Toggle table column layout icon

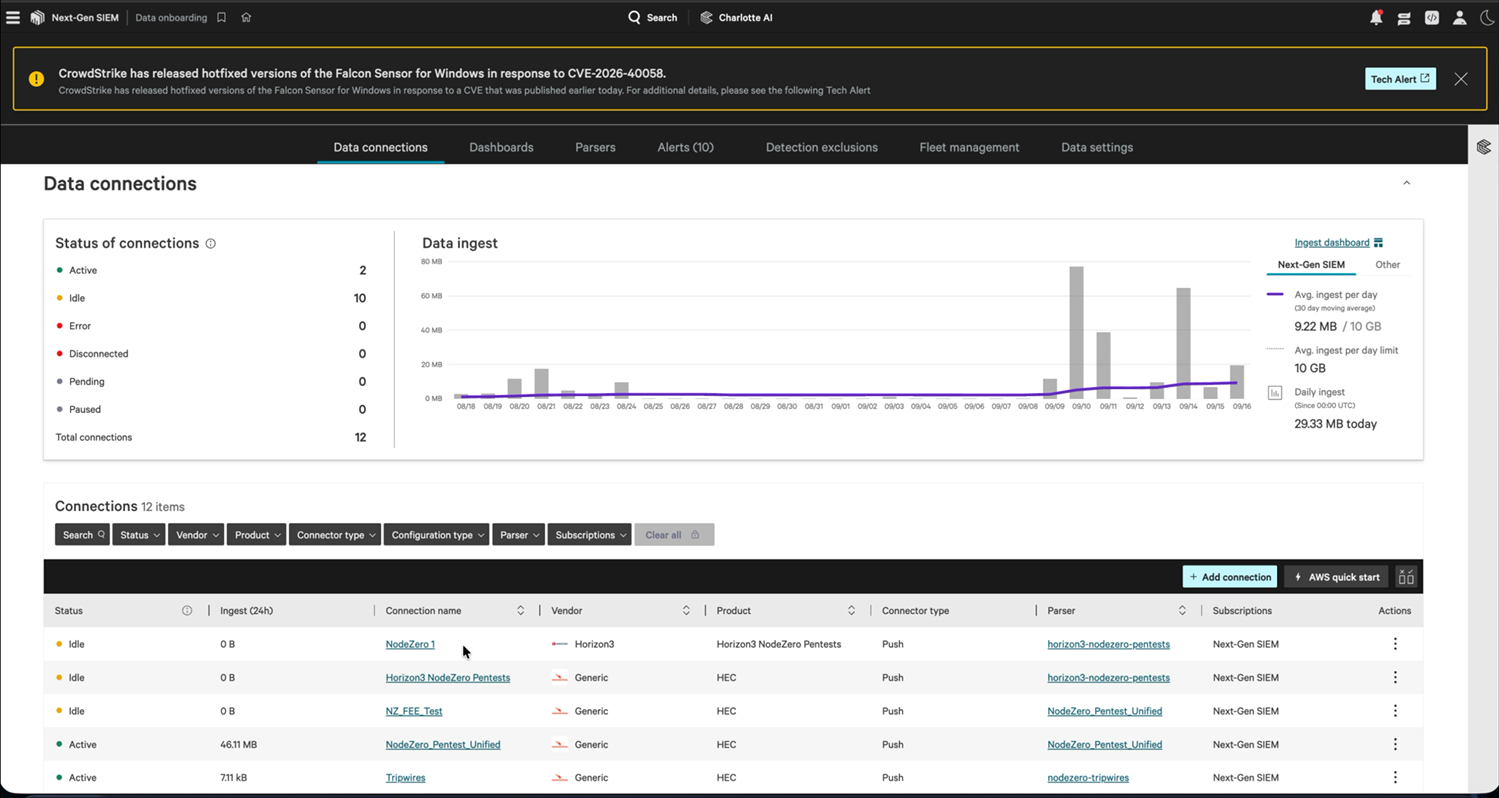click(1406, 577)
